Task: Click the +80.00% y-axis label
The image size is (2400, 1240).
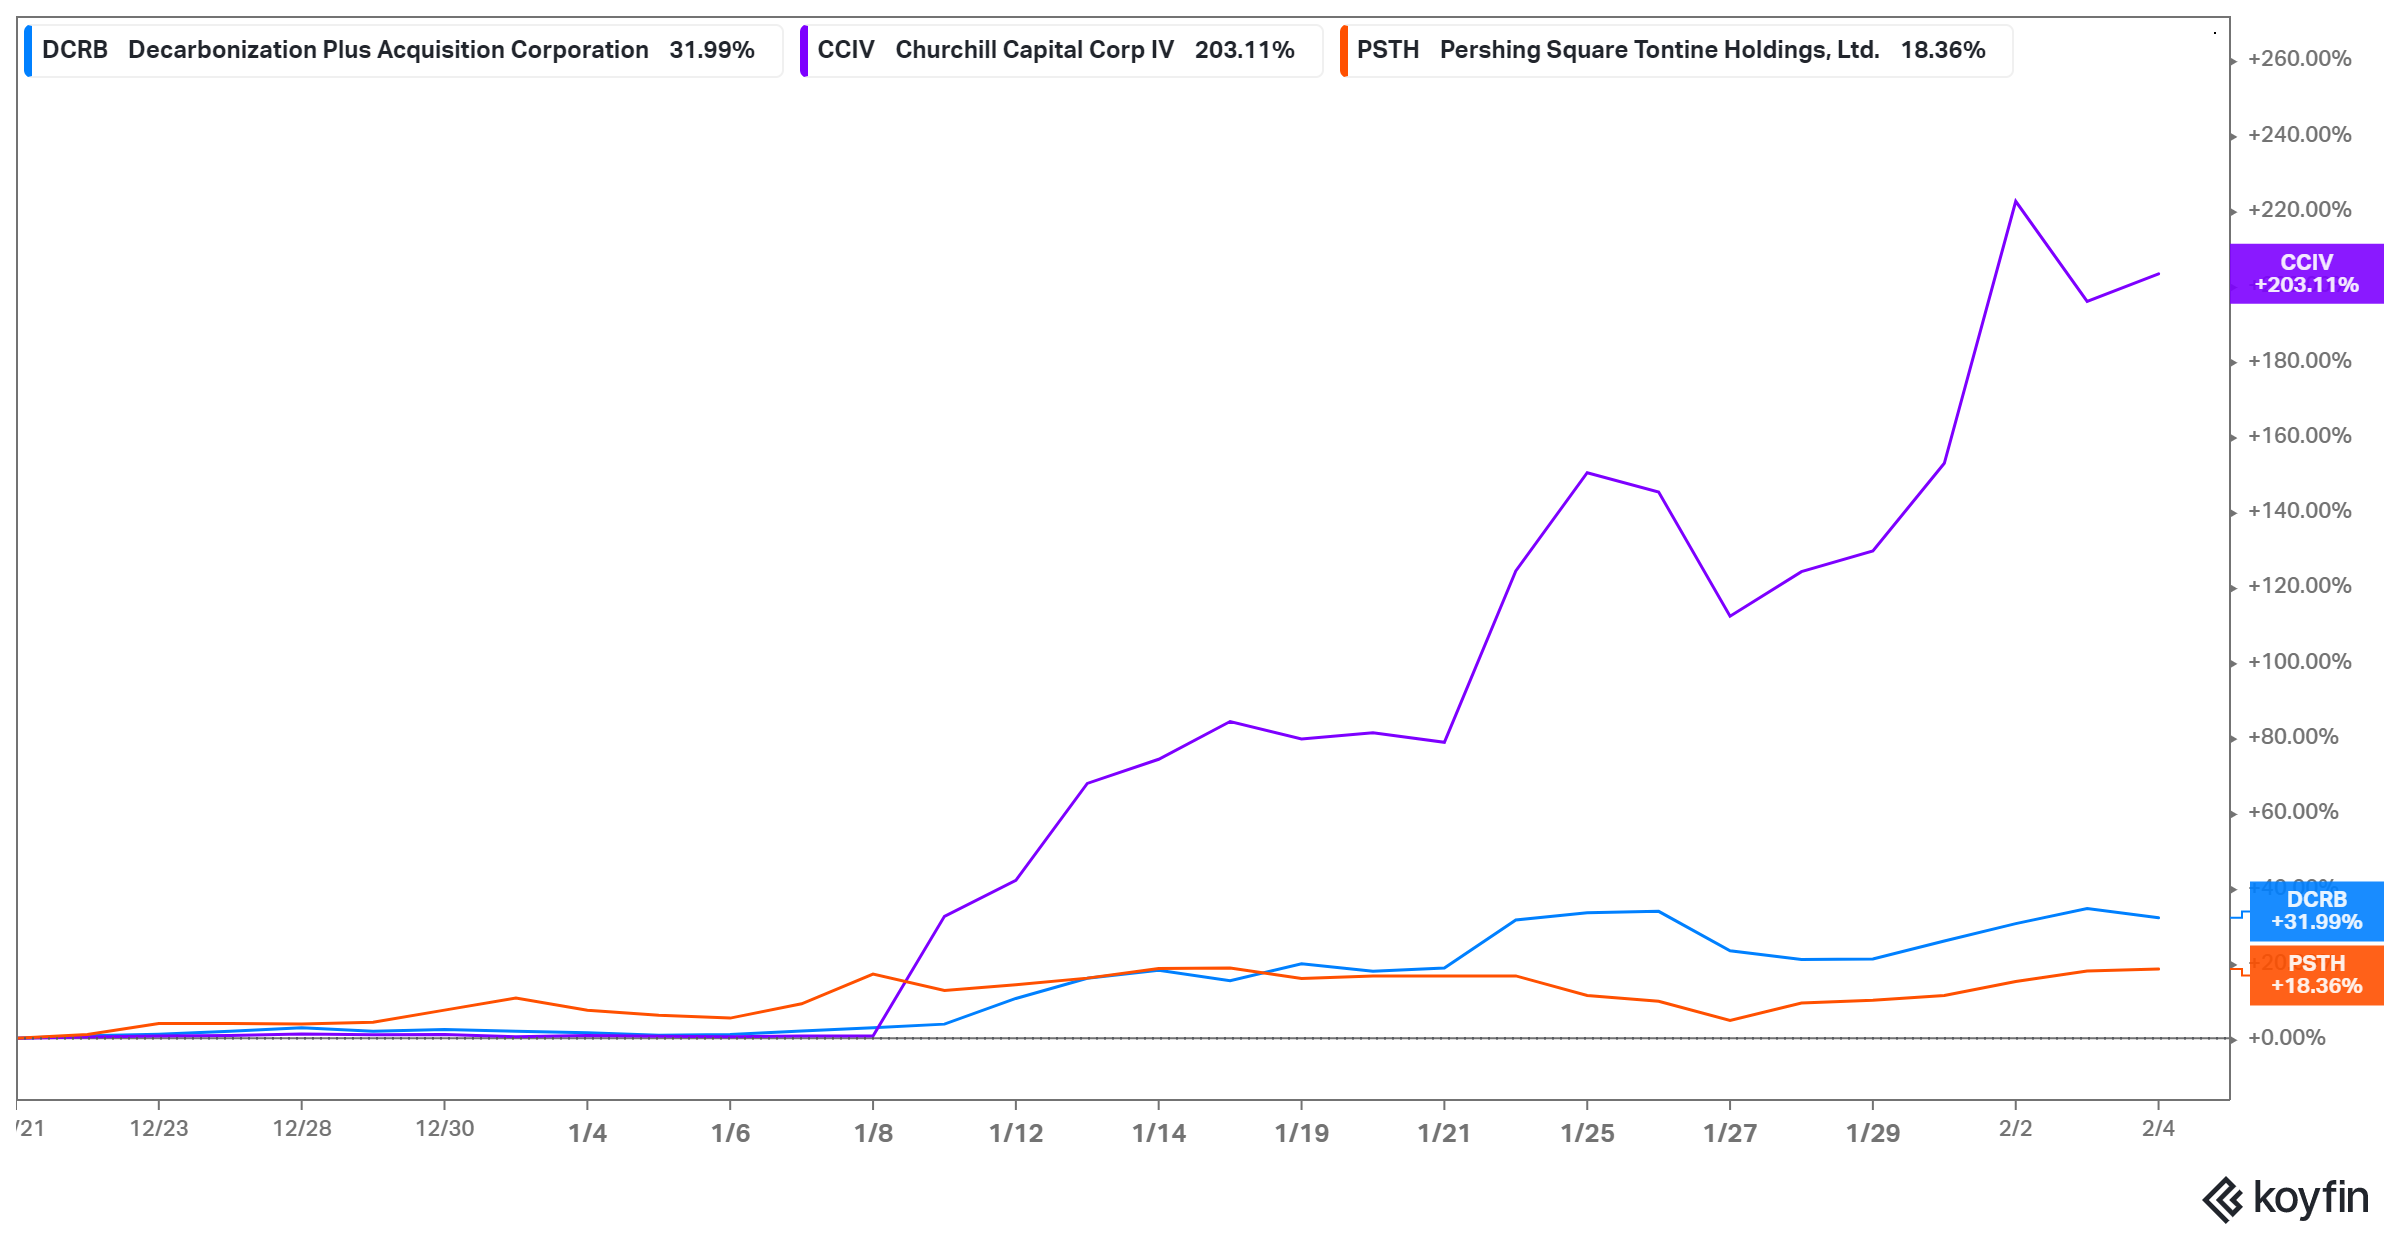Action: click(2293, 737)
